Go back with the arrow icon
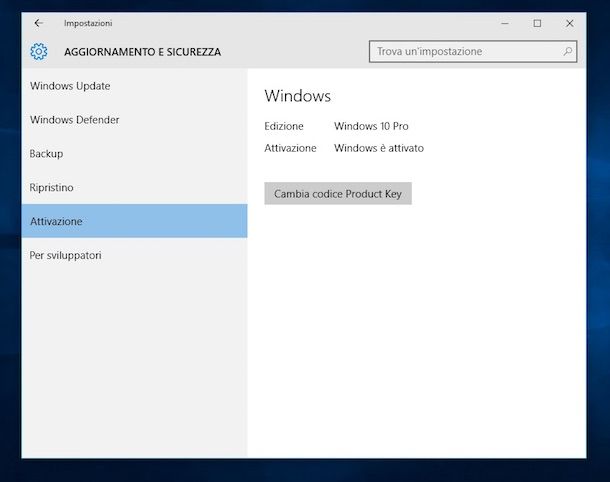The height and width of the screenshot is (482, 610). [39, 23]
